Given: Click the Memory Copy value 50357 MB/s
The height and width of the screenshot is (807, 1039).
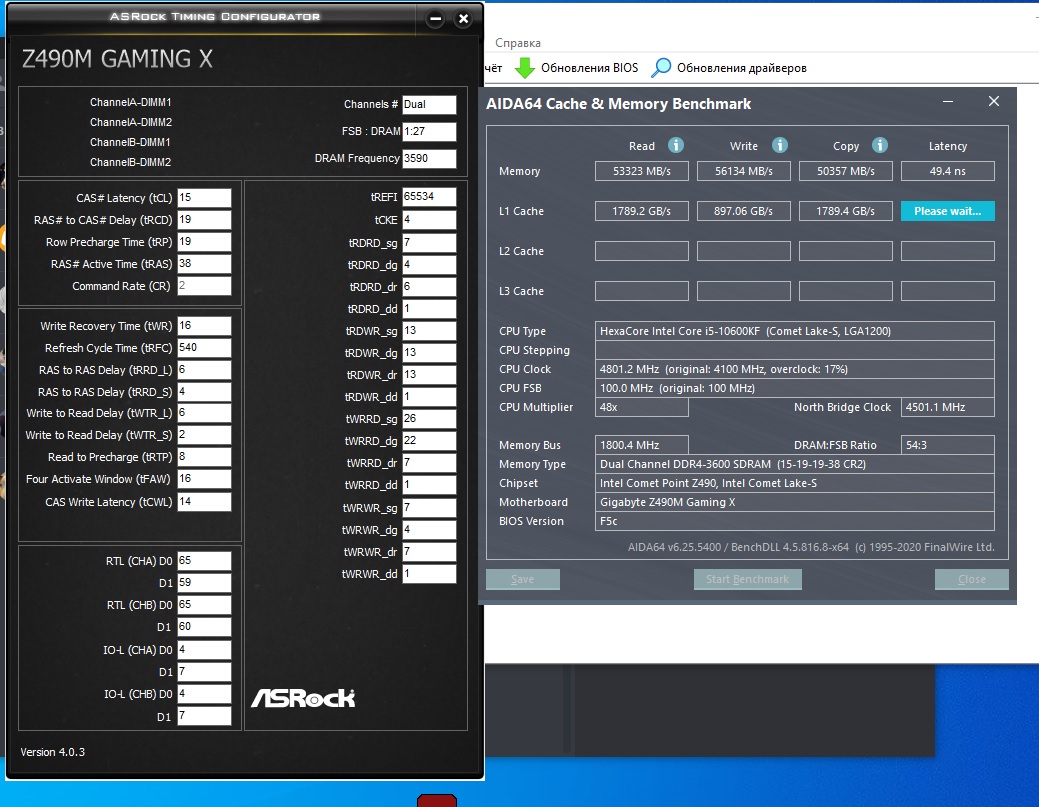Looking at the screenshot, I should pyautogui.click(x=846, y=171).
